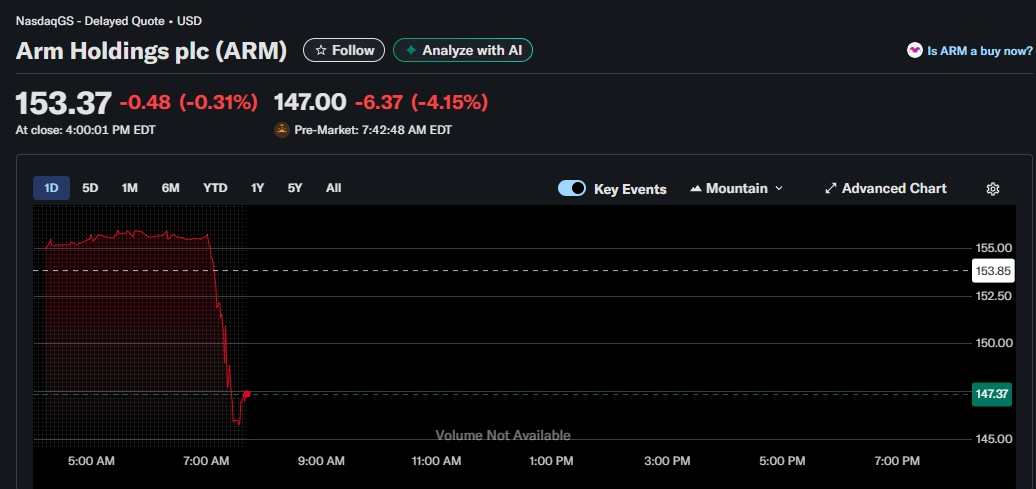Click the -6.37 (-4.15%) pre-market change

(x=422, y=102)
